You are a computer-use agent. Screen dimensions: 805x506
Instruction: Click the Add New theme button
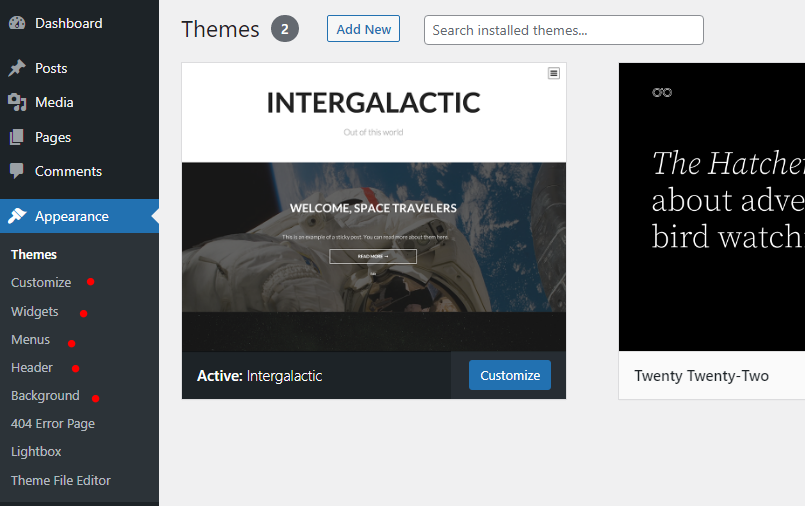(x=363, y=29)
